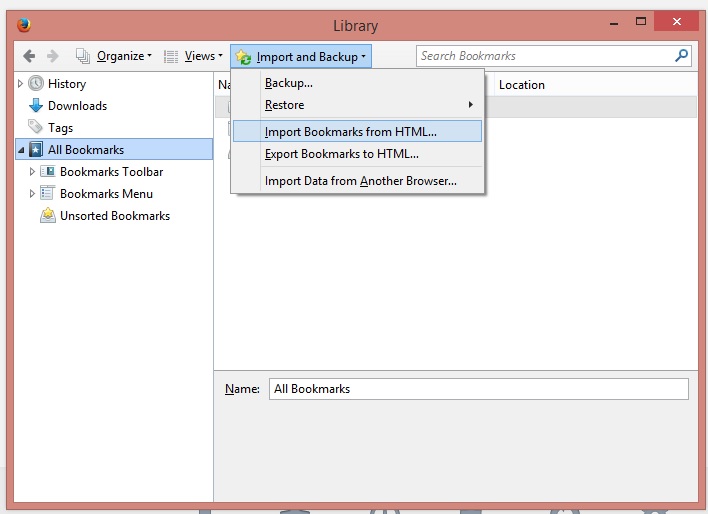
Task: Select Bookmarks Toolbar folder
Action: pos(112,172)
